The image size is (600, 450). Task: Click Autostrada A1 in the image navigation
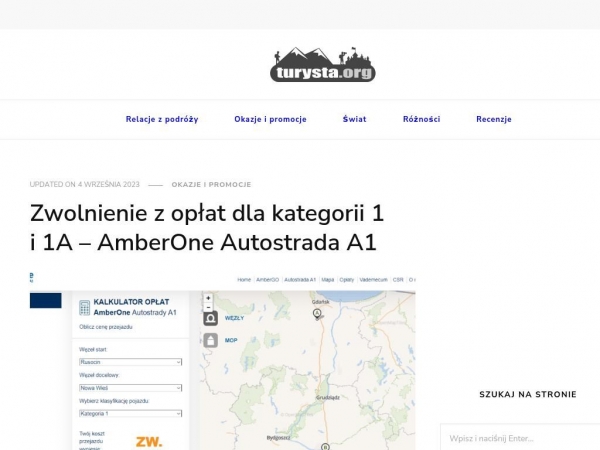pyautogui.click(x=300, y=280)
